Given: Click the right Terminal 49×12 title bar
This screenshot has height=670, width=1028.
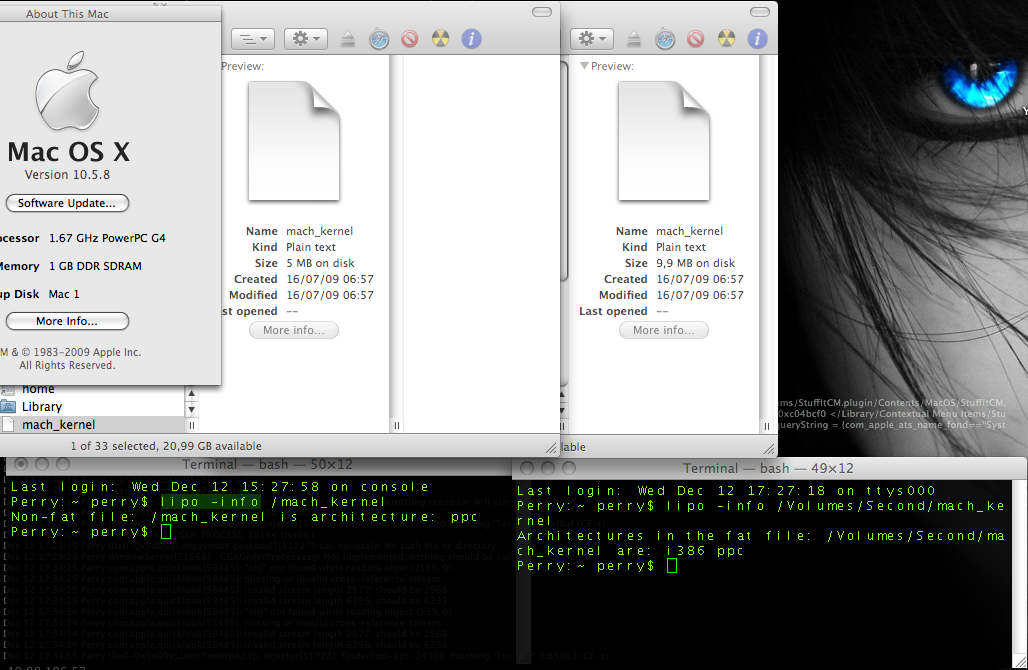Looking at the screenshot, I should (768, 468).
